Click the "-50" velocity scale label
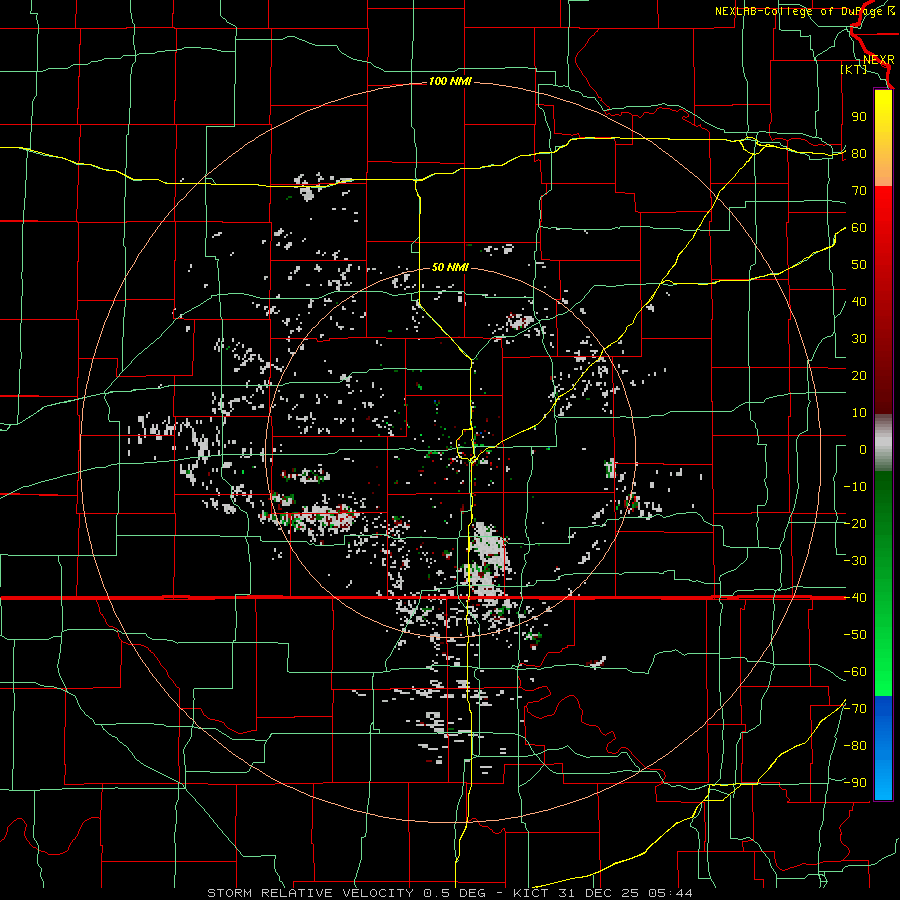The image size is (900, 900). (x=855, y=635)
